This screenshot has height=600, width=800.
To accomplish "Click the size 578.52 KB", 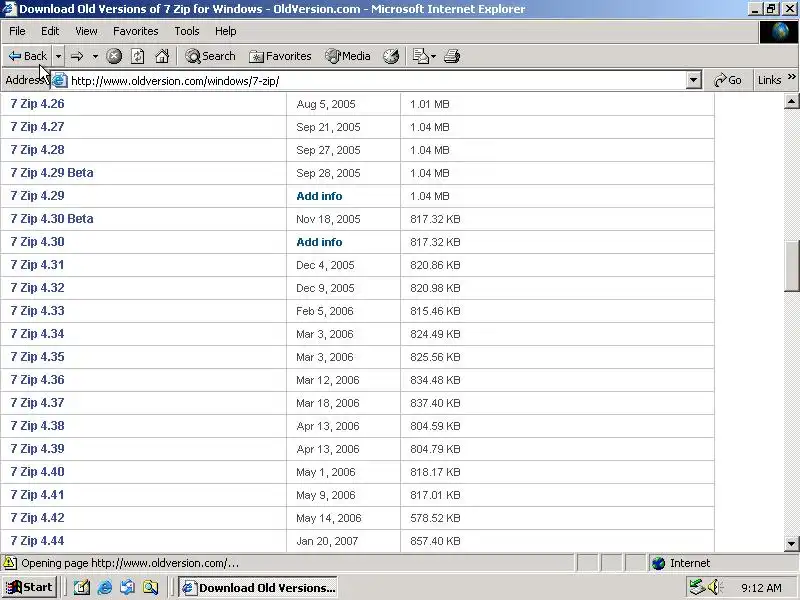I will coord(435,518).
